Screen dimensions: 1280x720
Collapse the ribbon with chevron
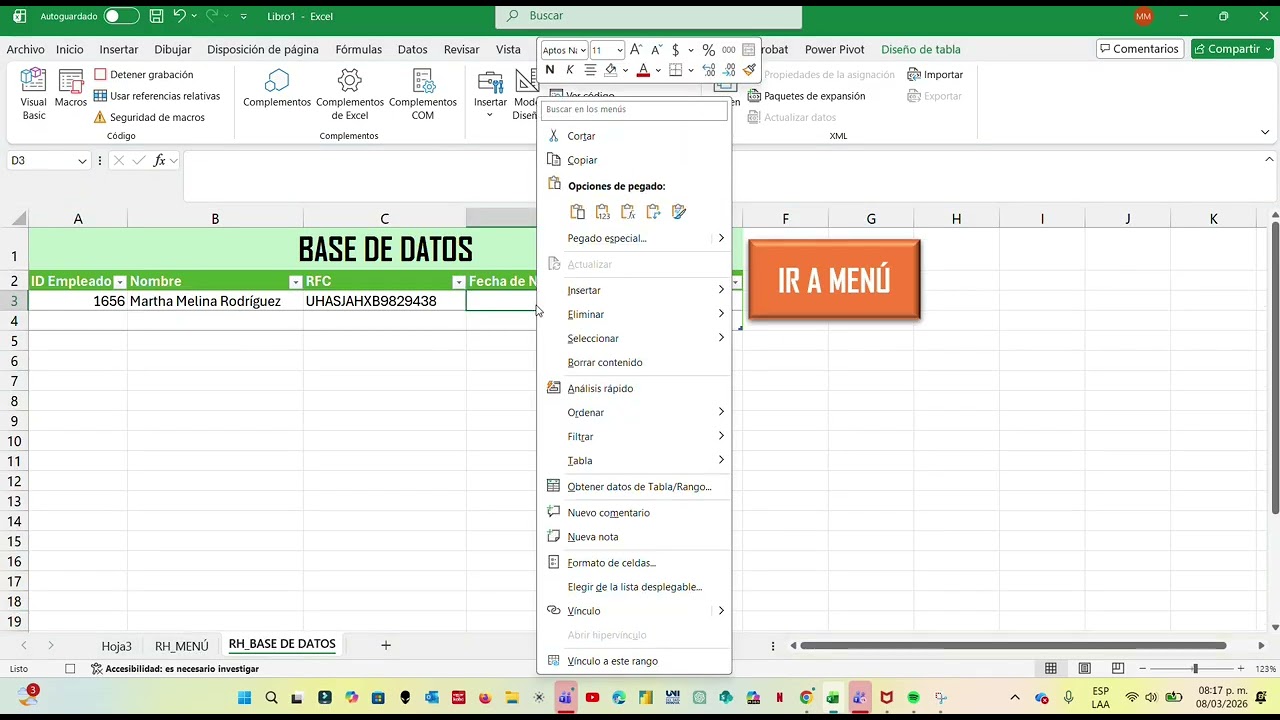1265,132
